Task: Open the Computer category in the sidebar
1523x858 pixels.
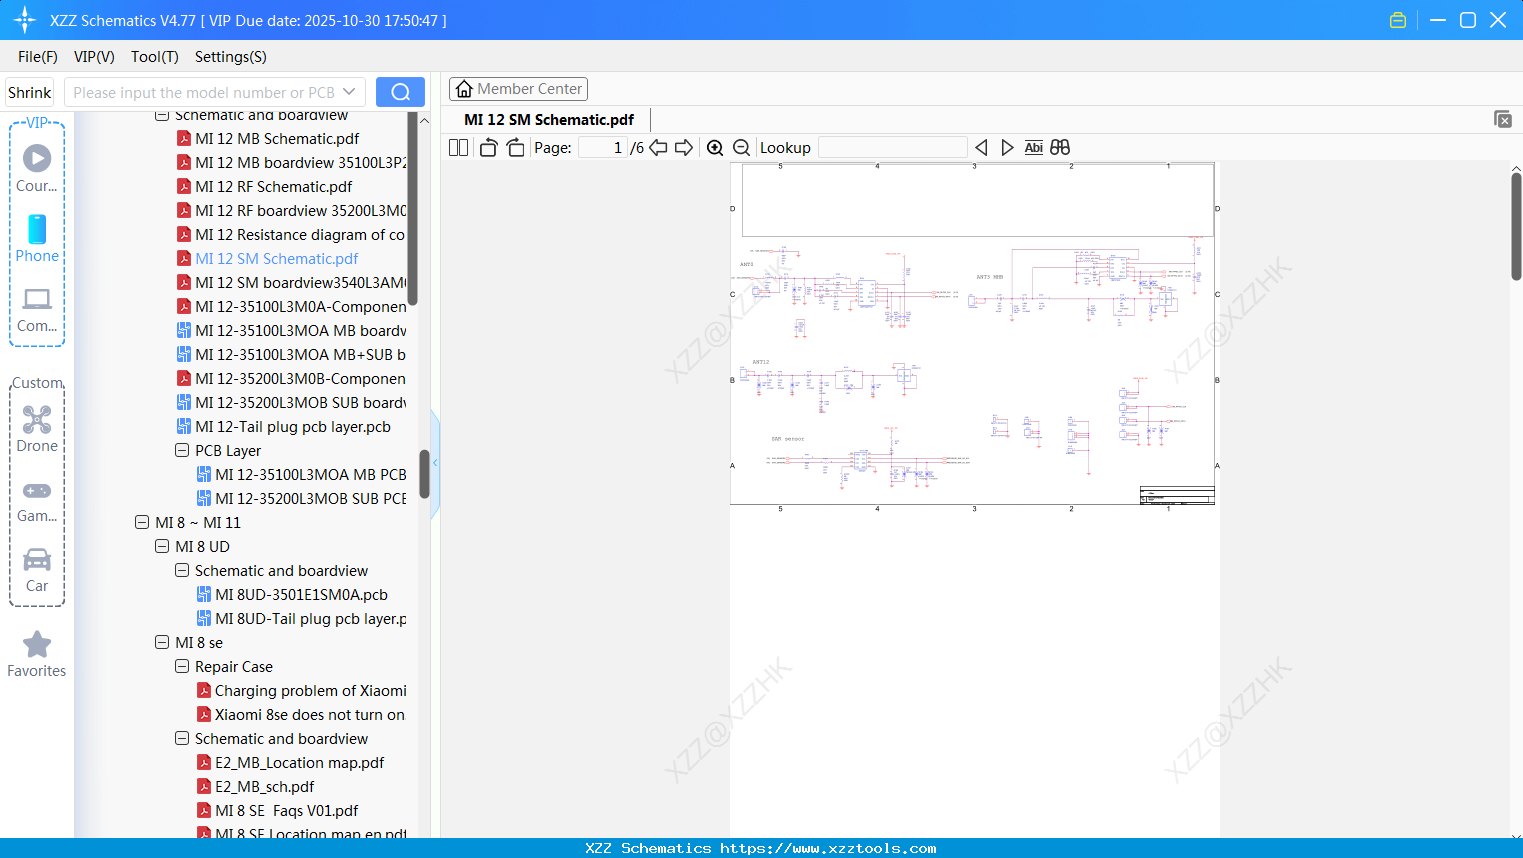Action: (x=37, y=309)
